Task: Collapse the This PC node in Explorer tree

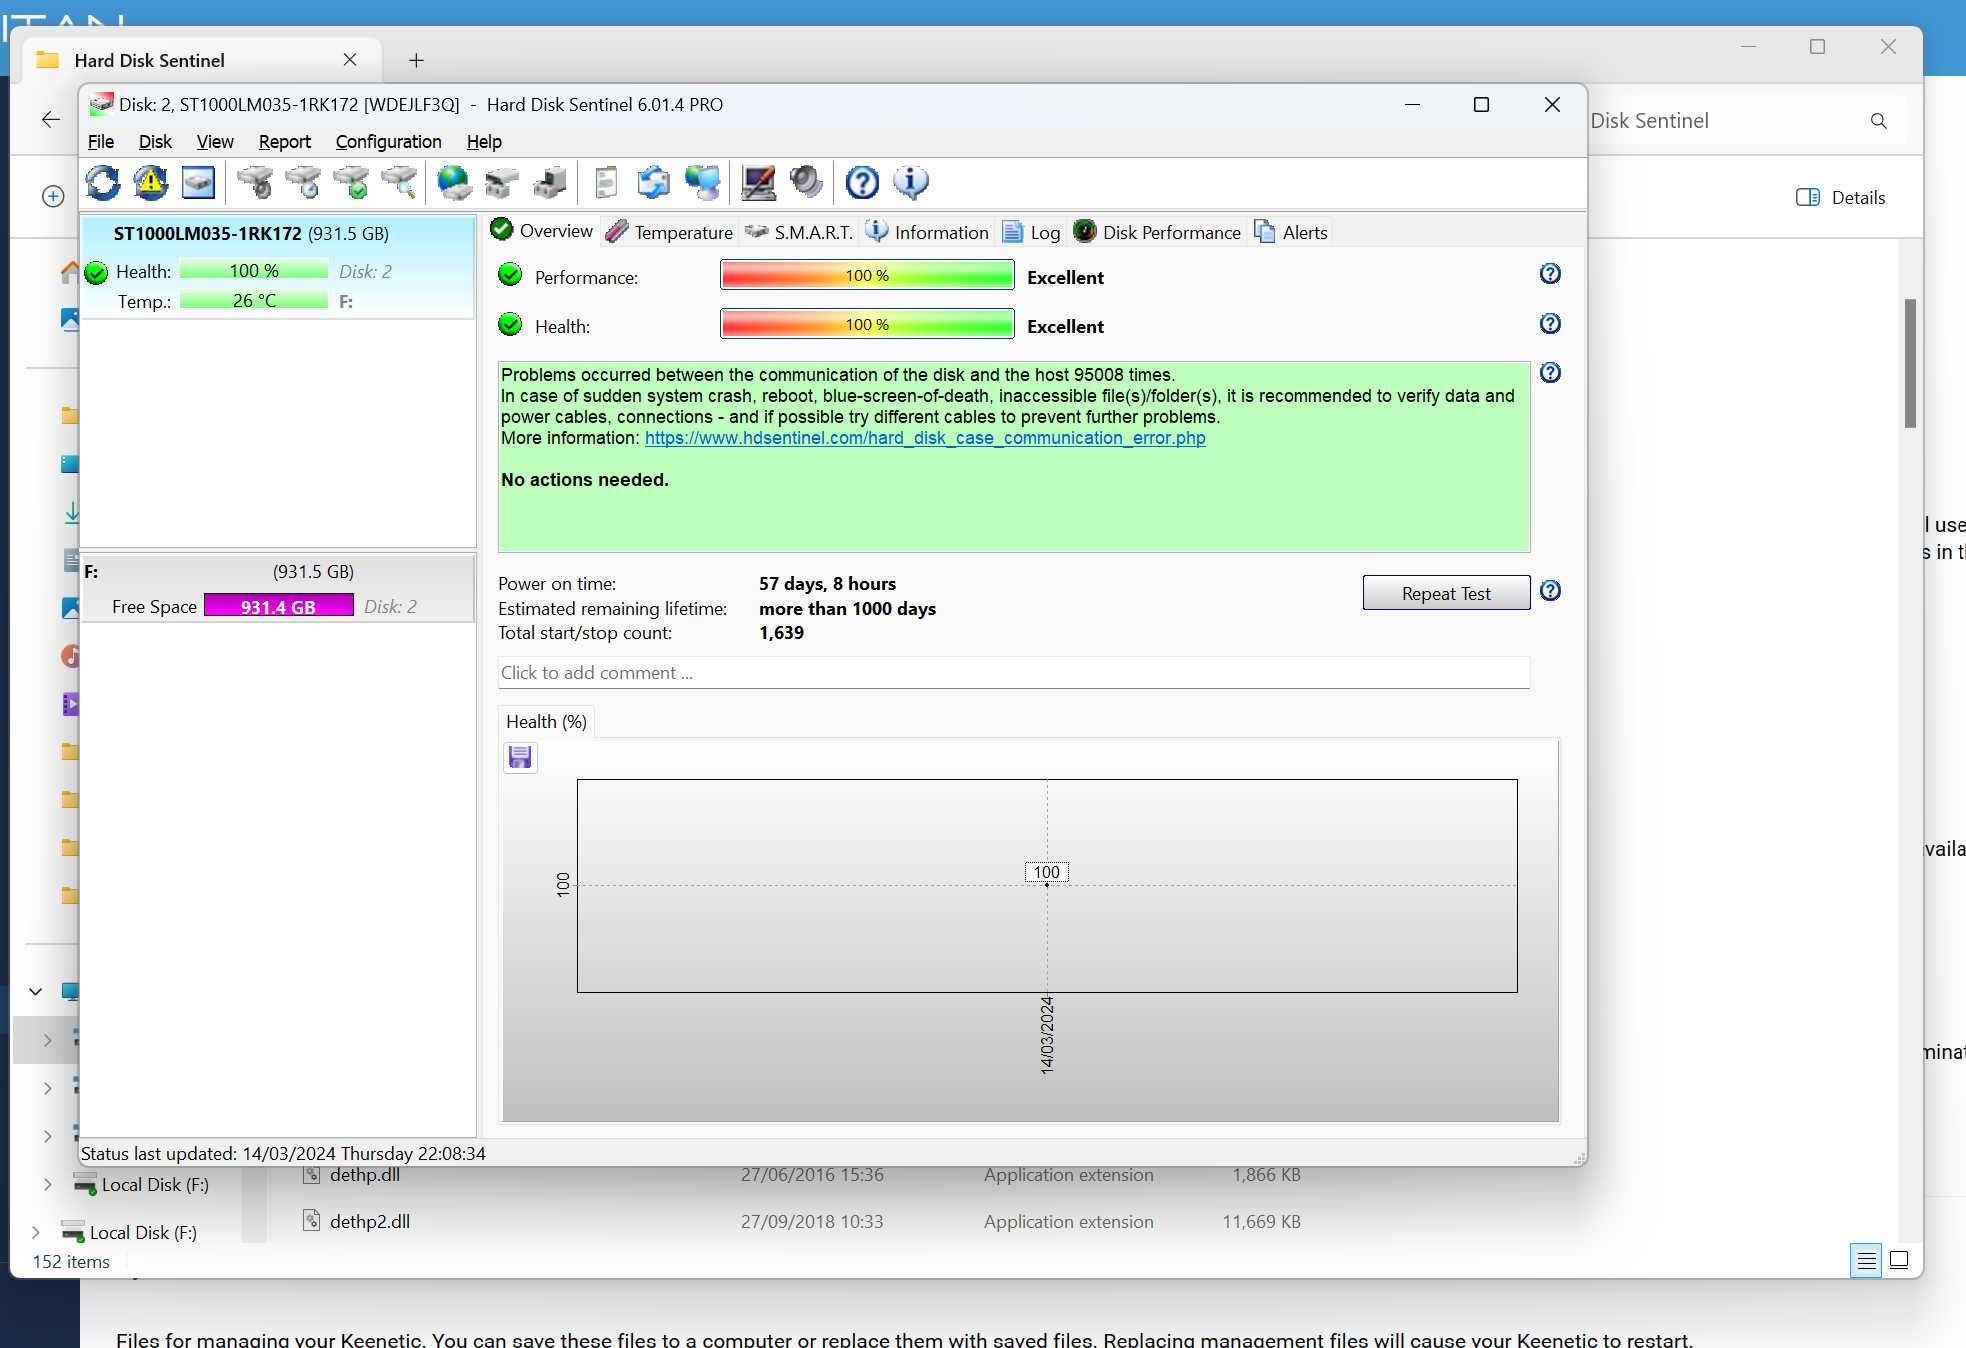Action: [35, 992]
